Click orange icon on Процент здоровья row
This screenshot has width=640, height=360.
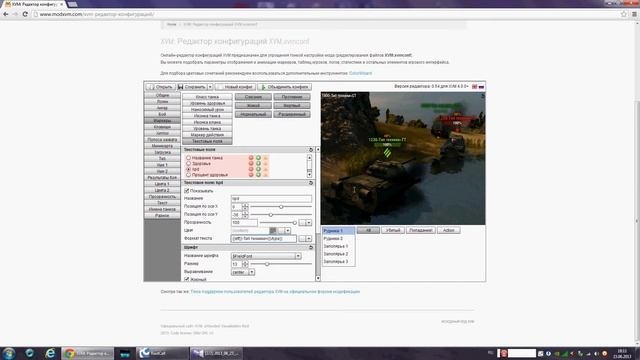pyautogui.click(x=265, y=175)
